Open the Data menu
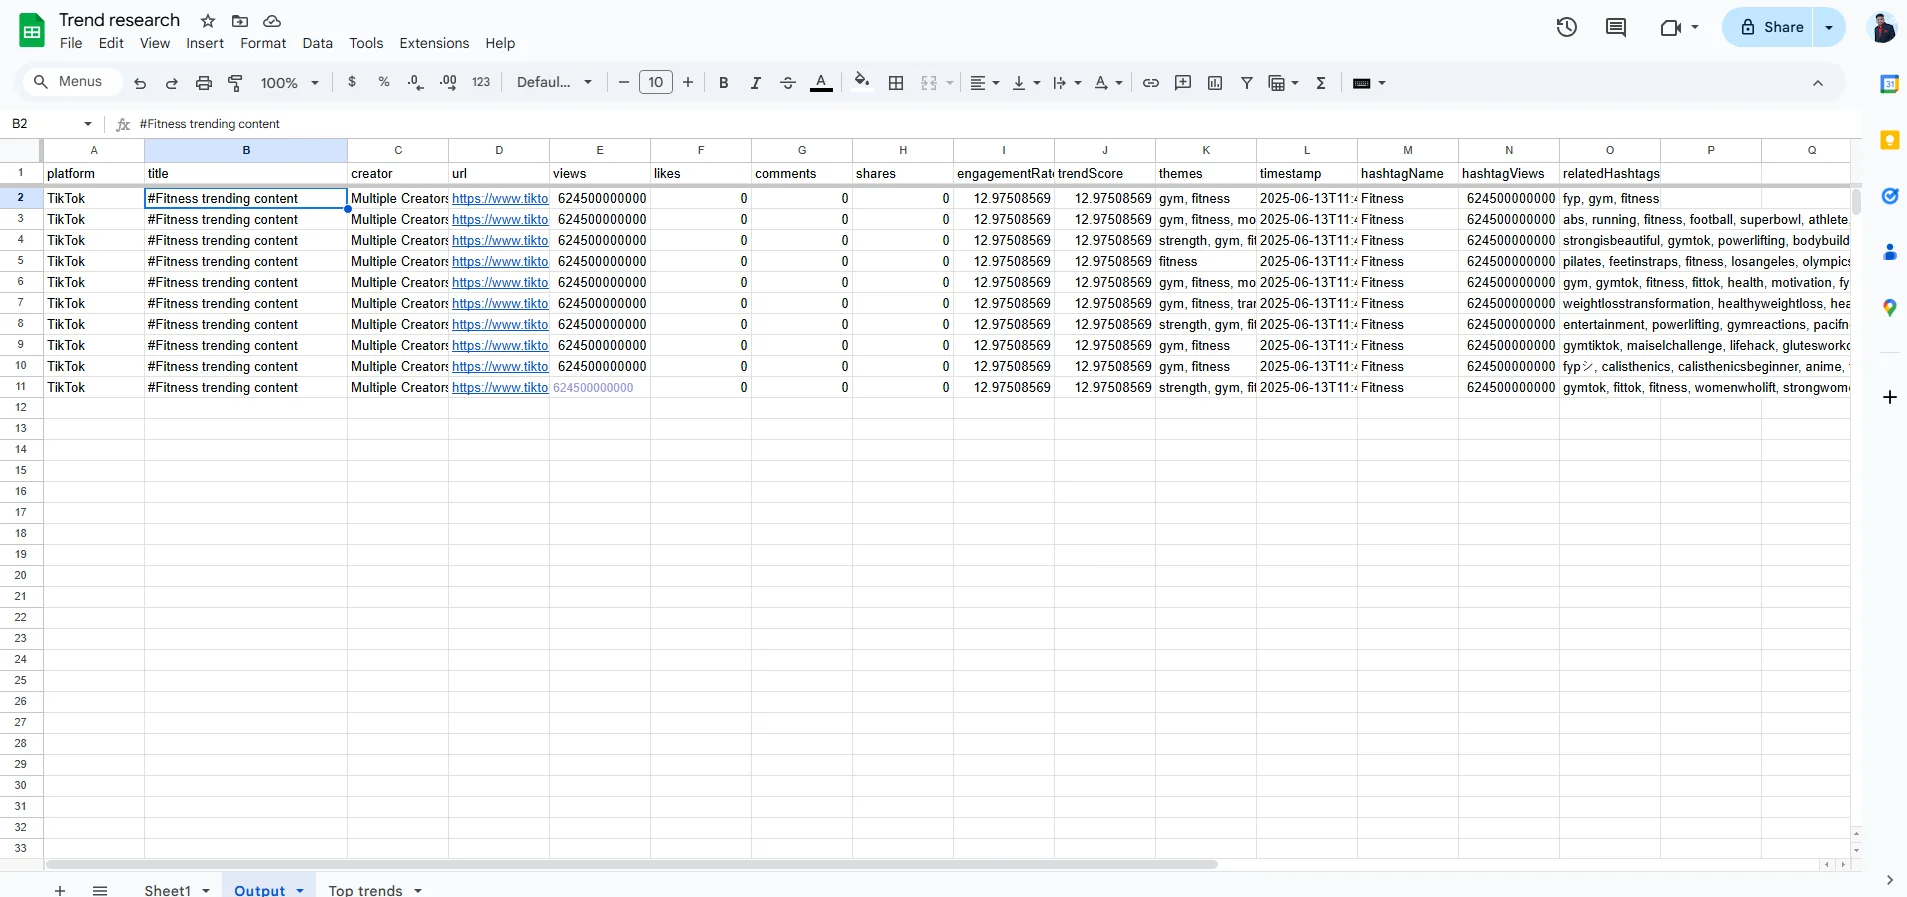 317,43
